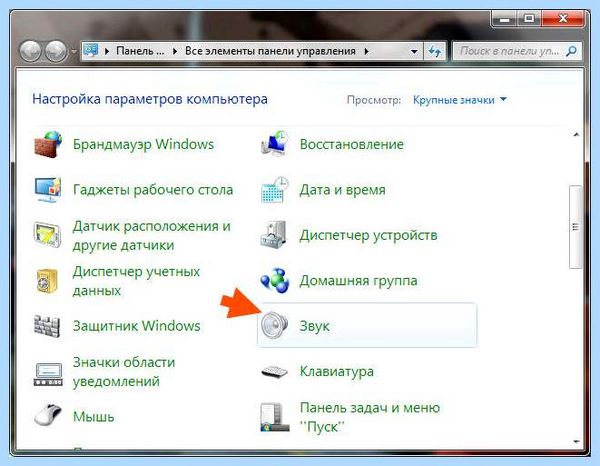Open Дата и время link
Image resolution: width=600 pixels, height=466 pixels.
click(x=342, y=190)
